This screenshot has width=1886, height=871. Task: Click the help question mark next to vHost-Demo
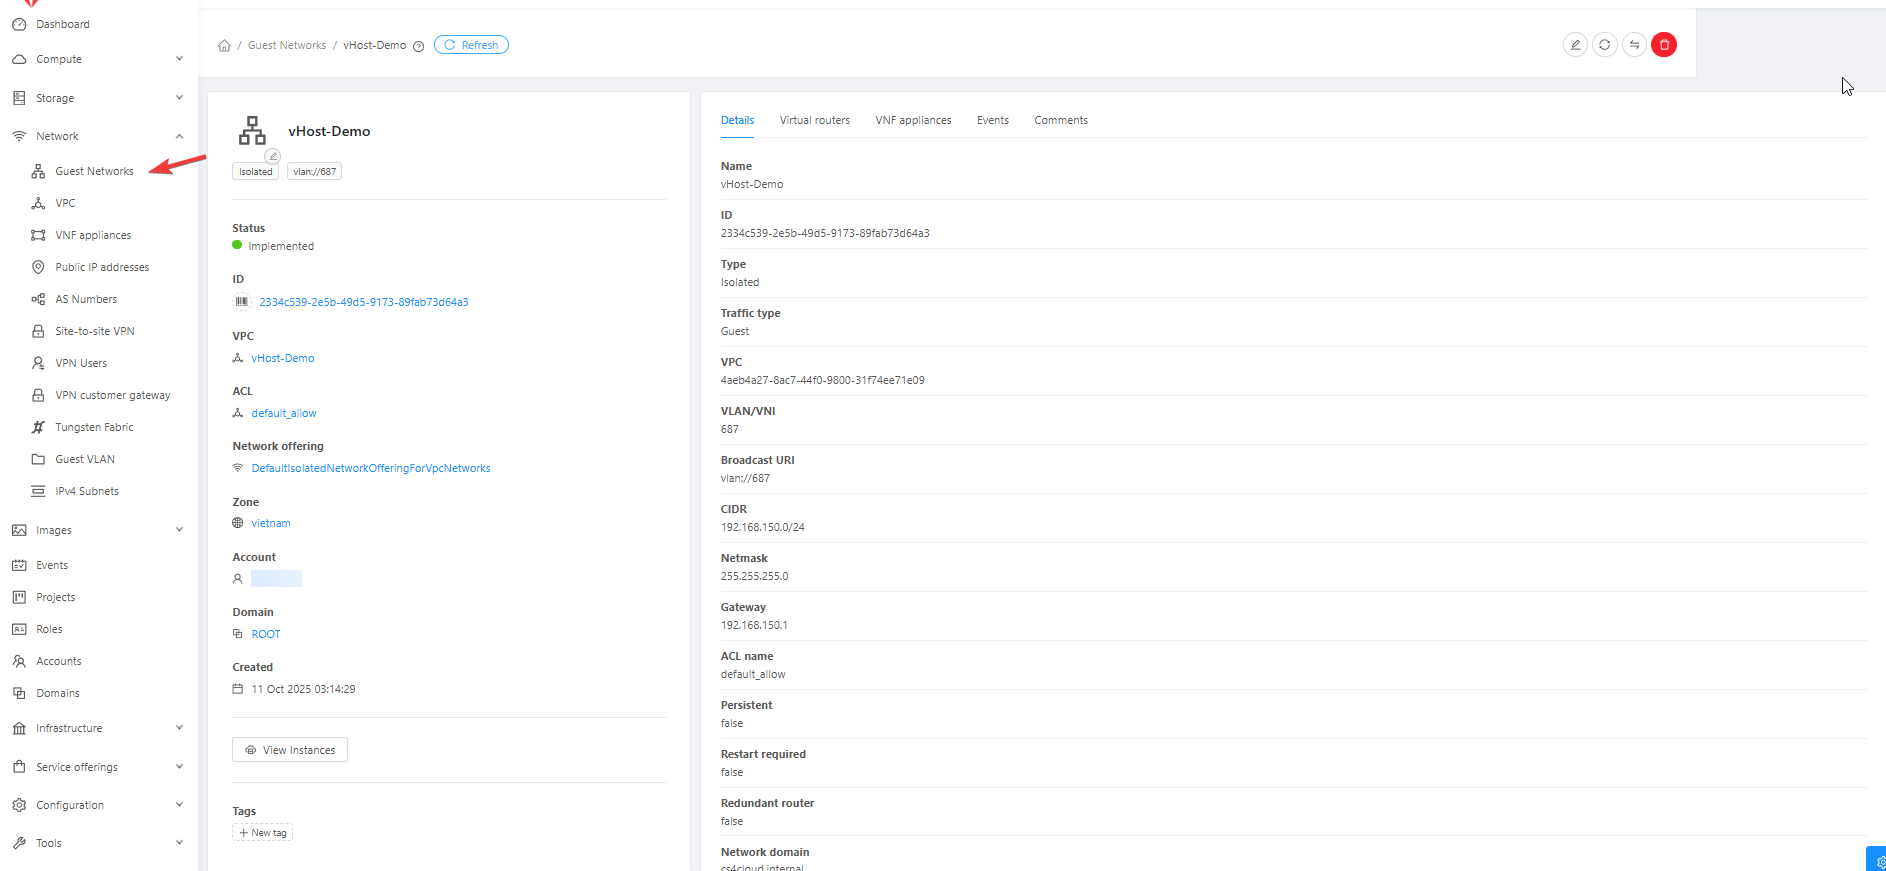[419, 46]
